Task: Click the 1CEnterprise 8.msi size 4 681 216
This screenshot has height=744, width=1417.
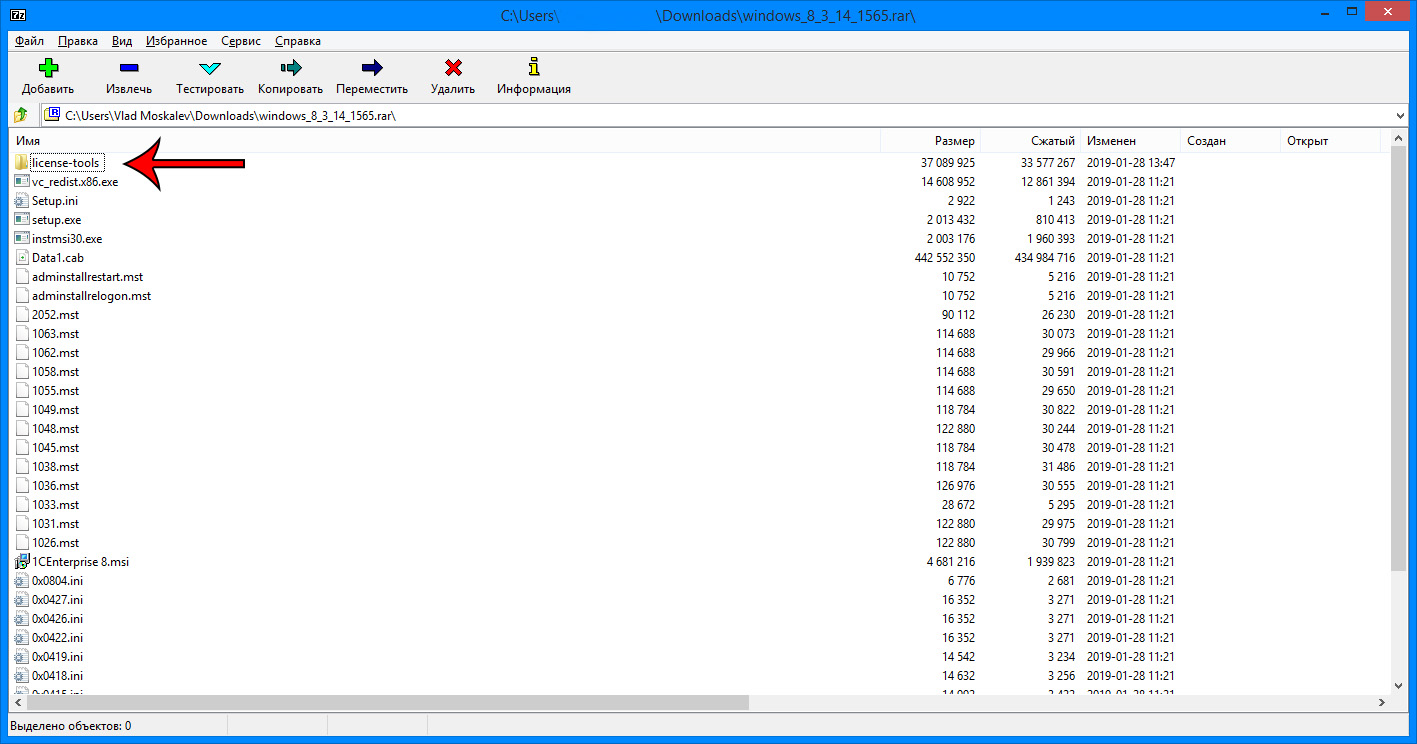Action: pyautogui.click(x=951, y=561)
